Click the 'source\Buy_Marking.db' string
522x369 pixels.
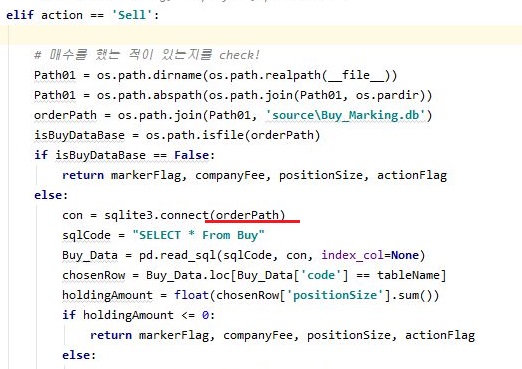pyautogui.click(x=345, y=115)
